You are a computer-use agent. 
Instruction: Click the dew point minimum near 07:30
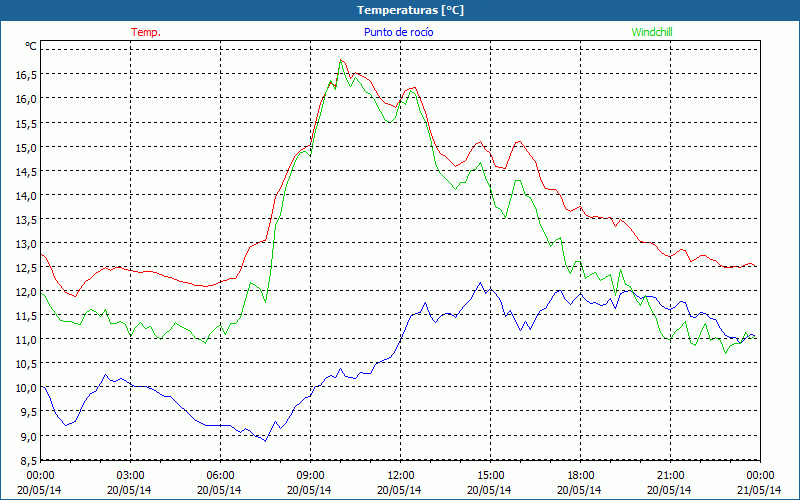point(265,440)
